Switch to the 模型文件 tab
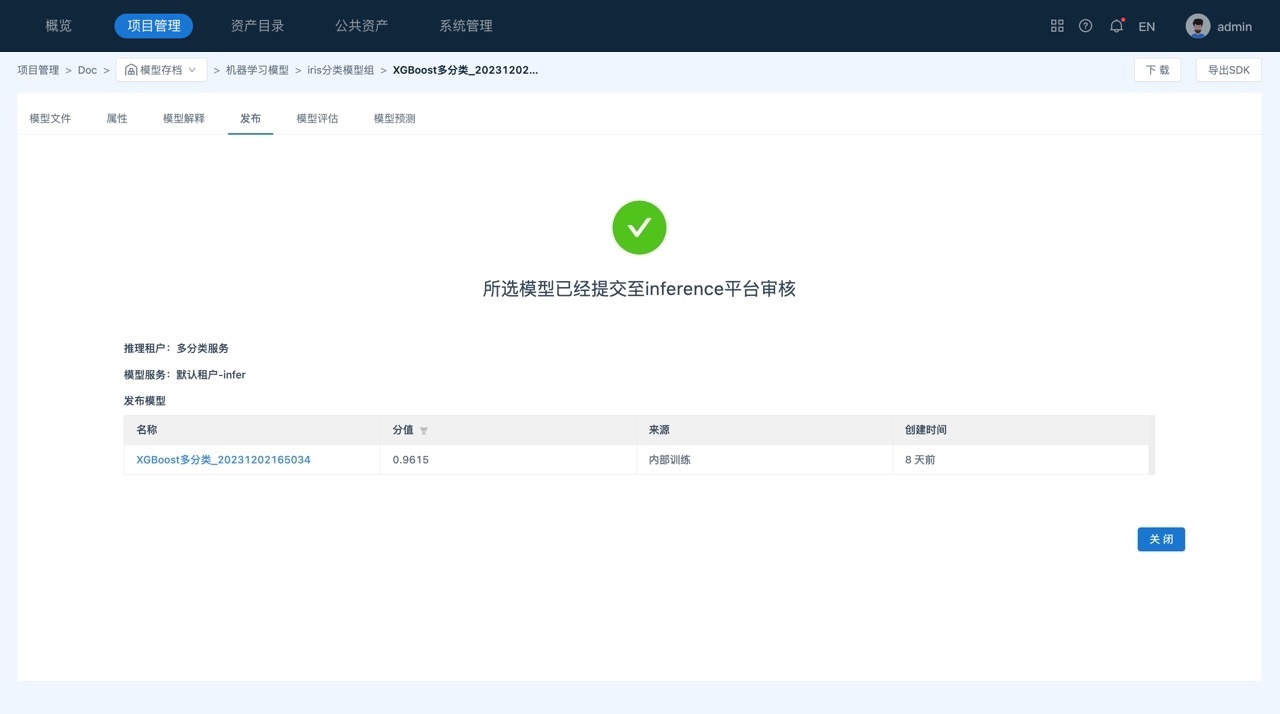1280x714 pixels. point(50,118)
